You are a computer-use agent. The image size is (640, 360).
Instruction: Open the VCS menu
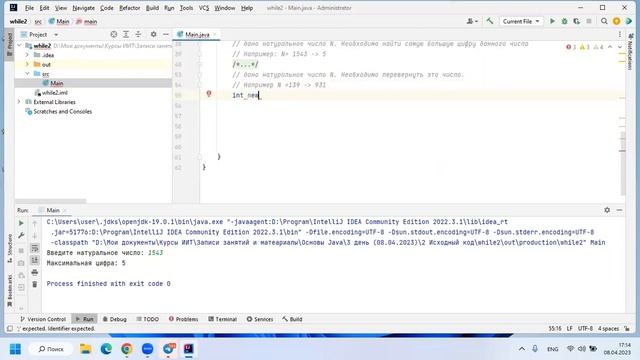[204, 8]
